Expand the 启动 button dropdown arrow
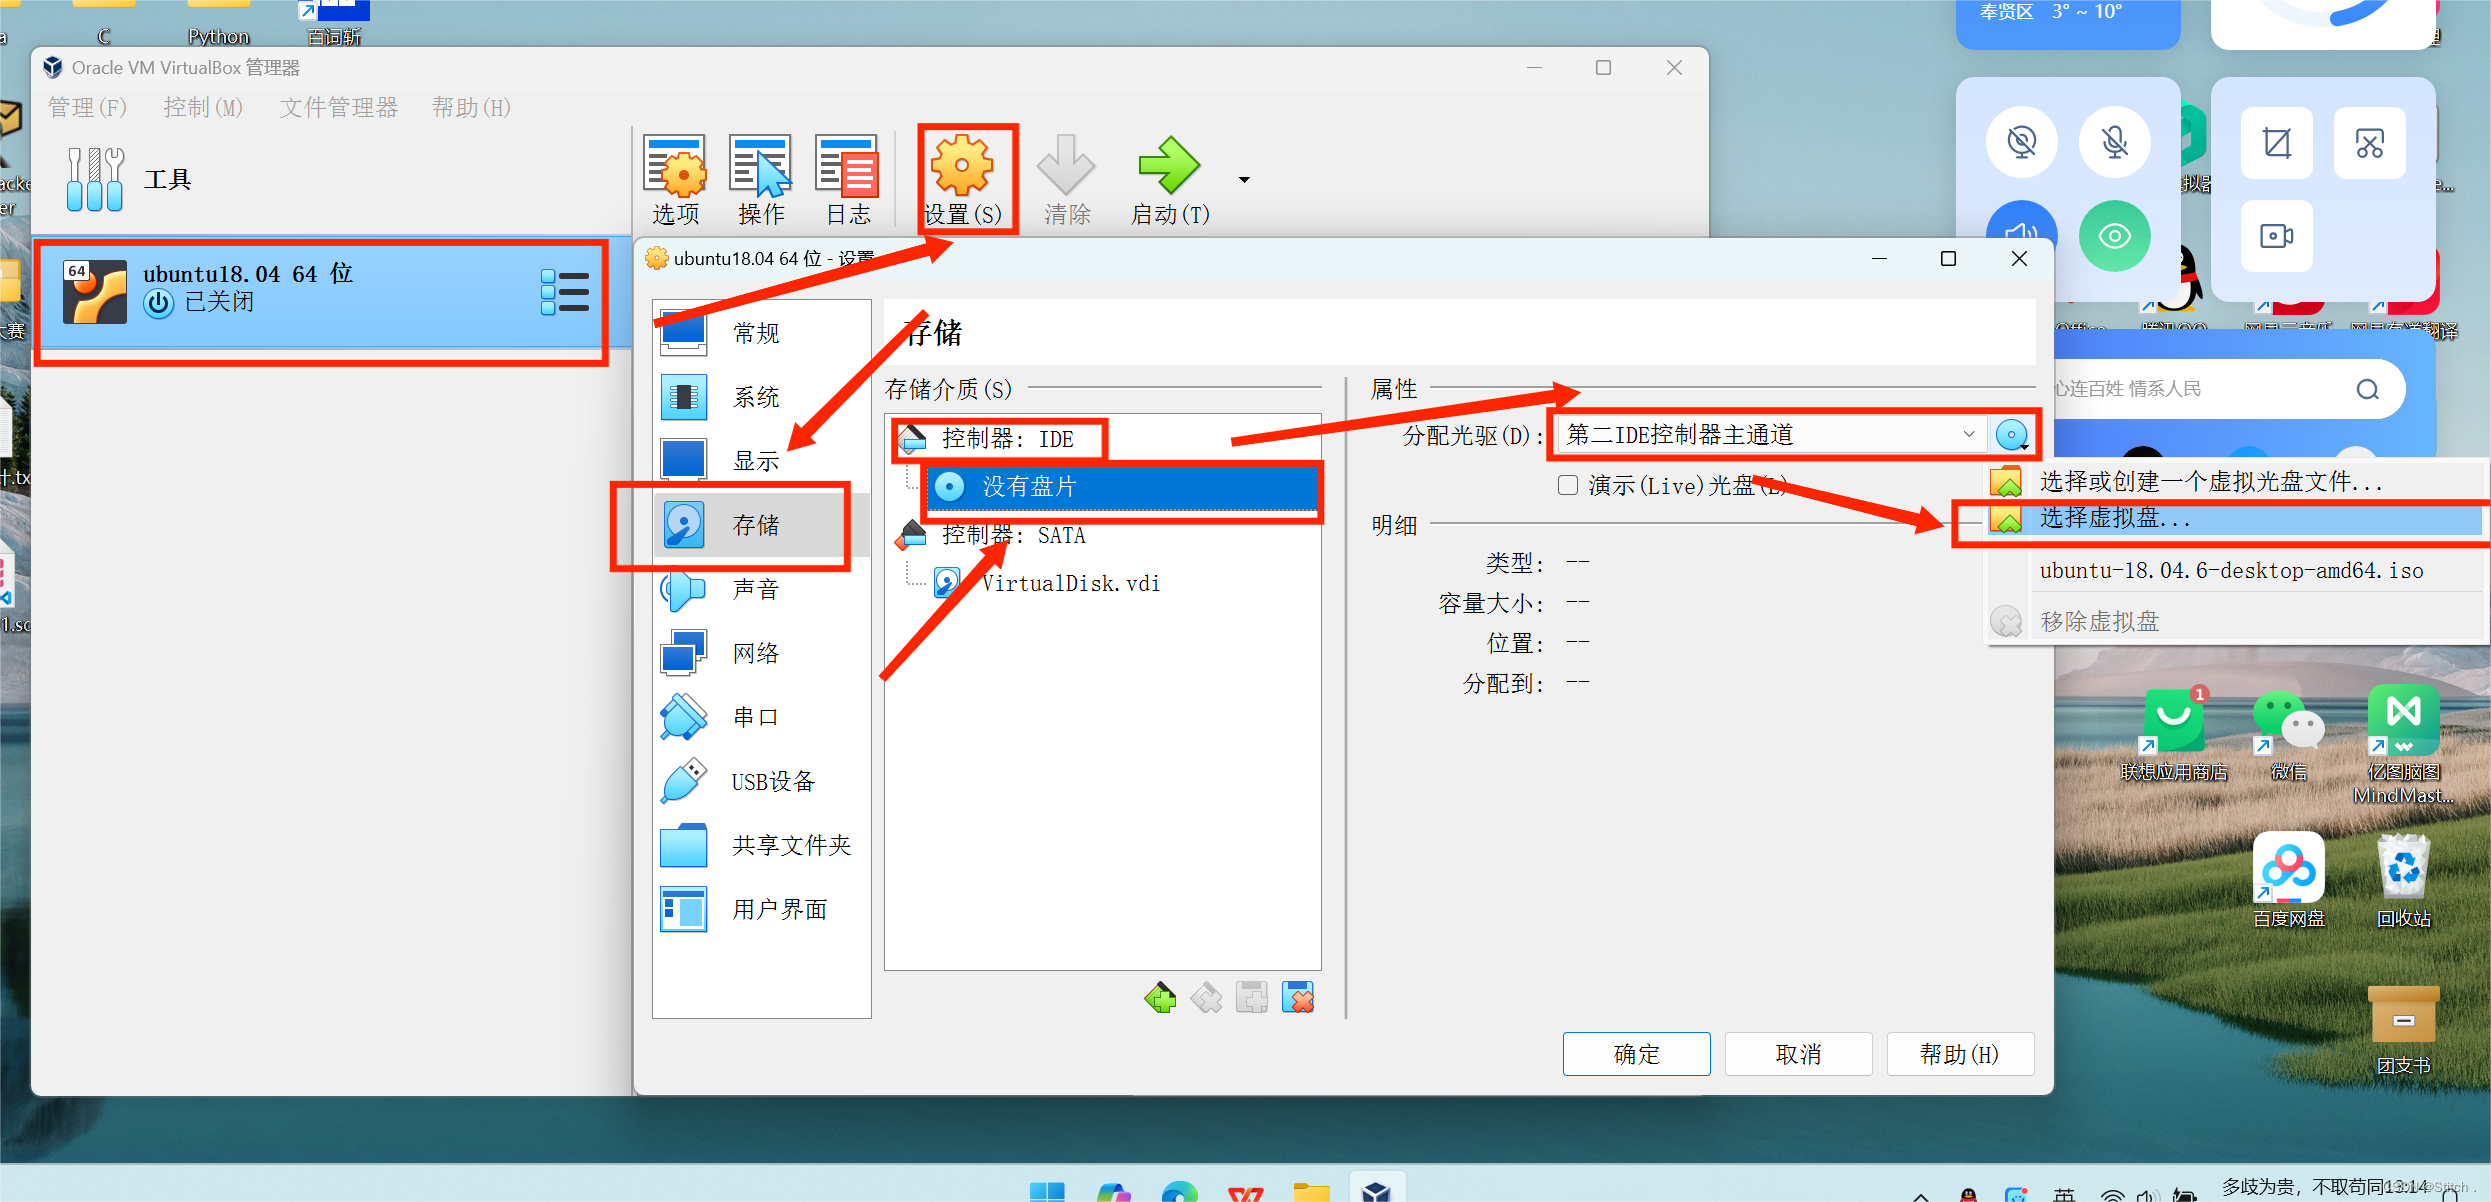Image resolution: width=2491 pixels, height=1202 pixels. tap(1244, 180)
